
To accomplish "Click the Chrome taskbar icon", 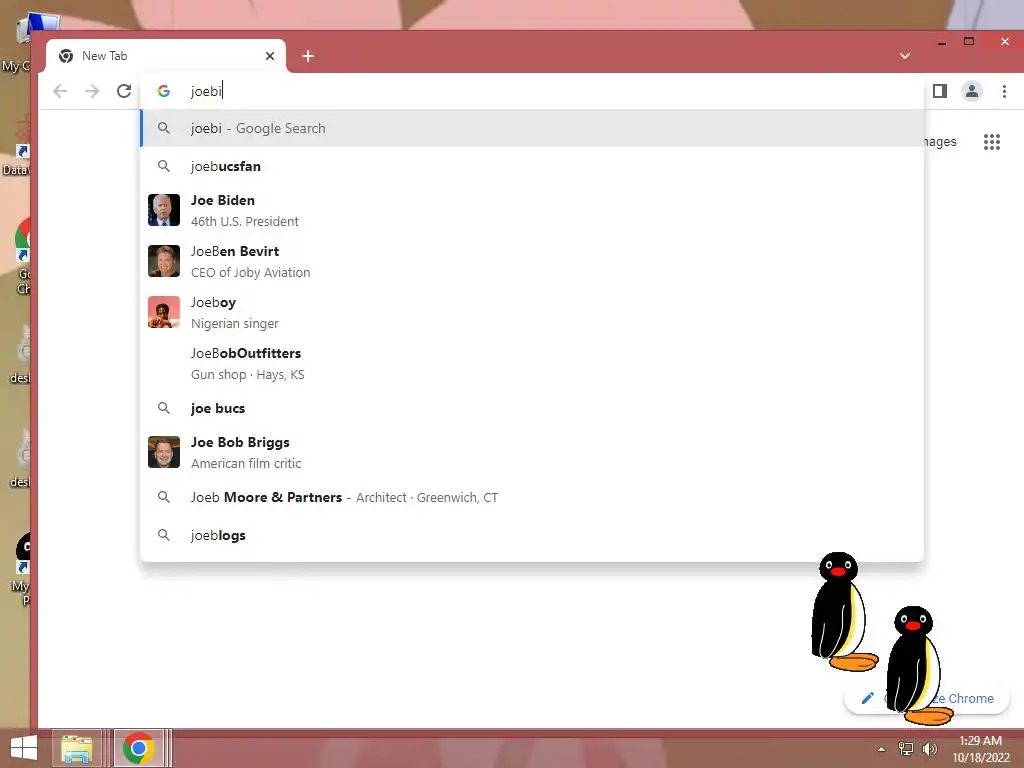I will pyautogui.click(x=138, y=748).
